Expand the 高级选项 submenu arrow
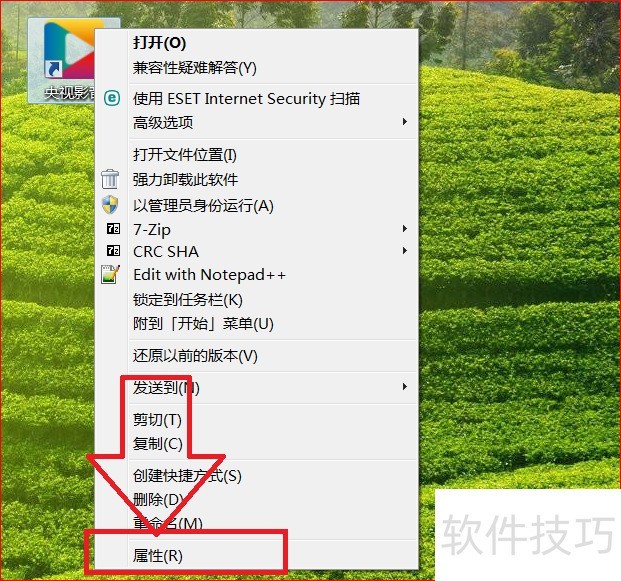 pos(404,122)
